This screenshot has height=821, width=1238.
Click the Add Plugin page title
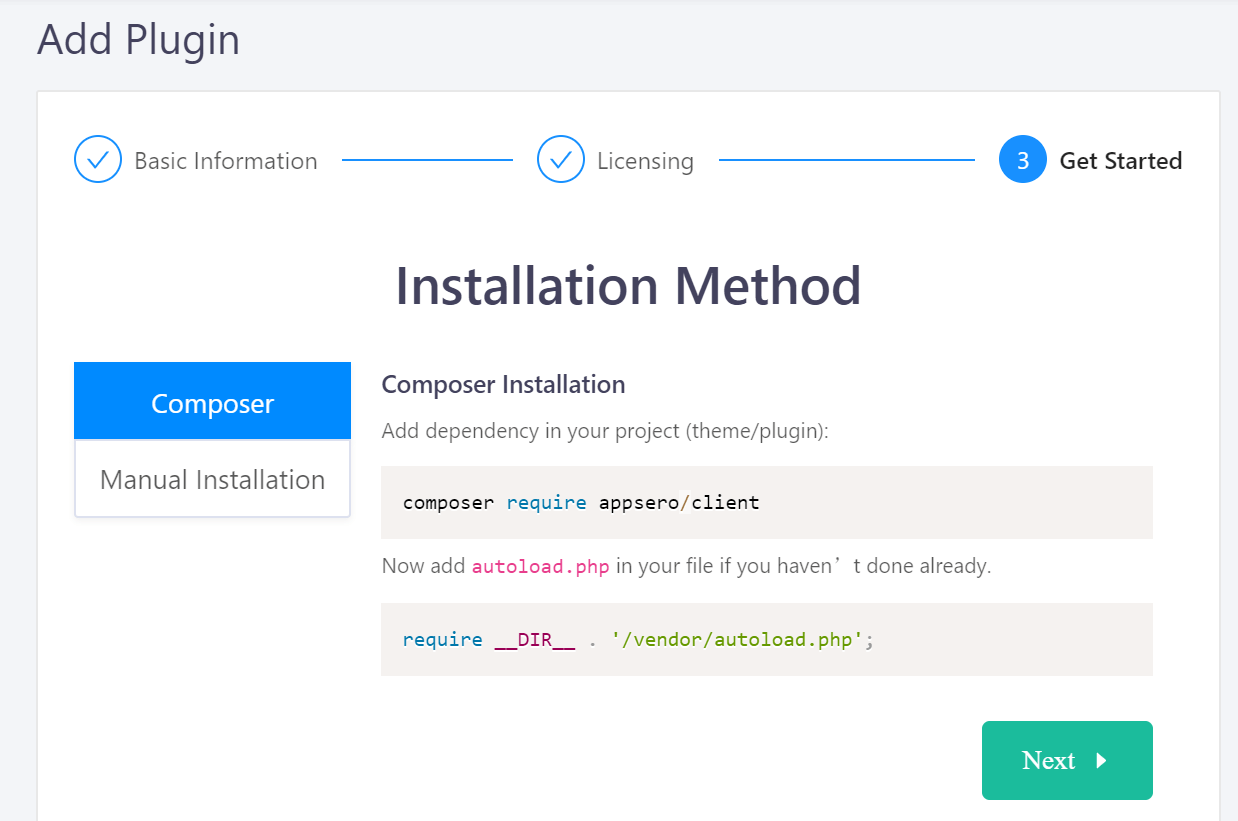tap(138, 40)
